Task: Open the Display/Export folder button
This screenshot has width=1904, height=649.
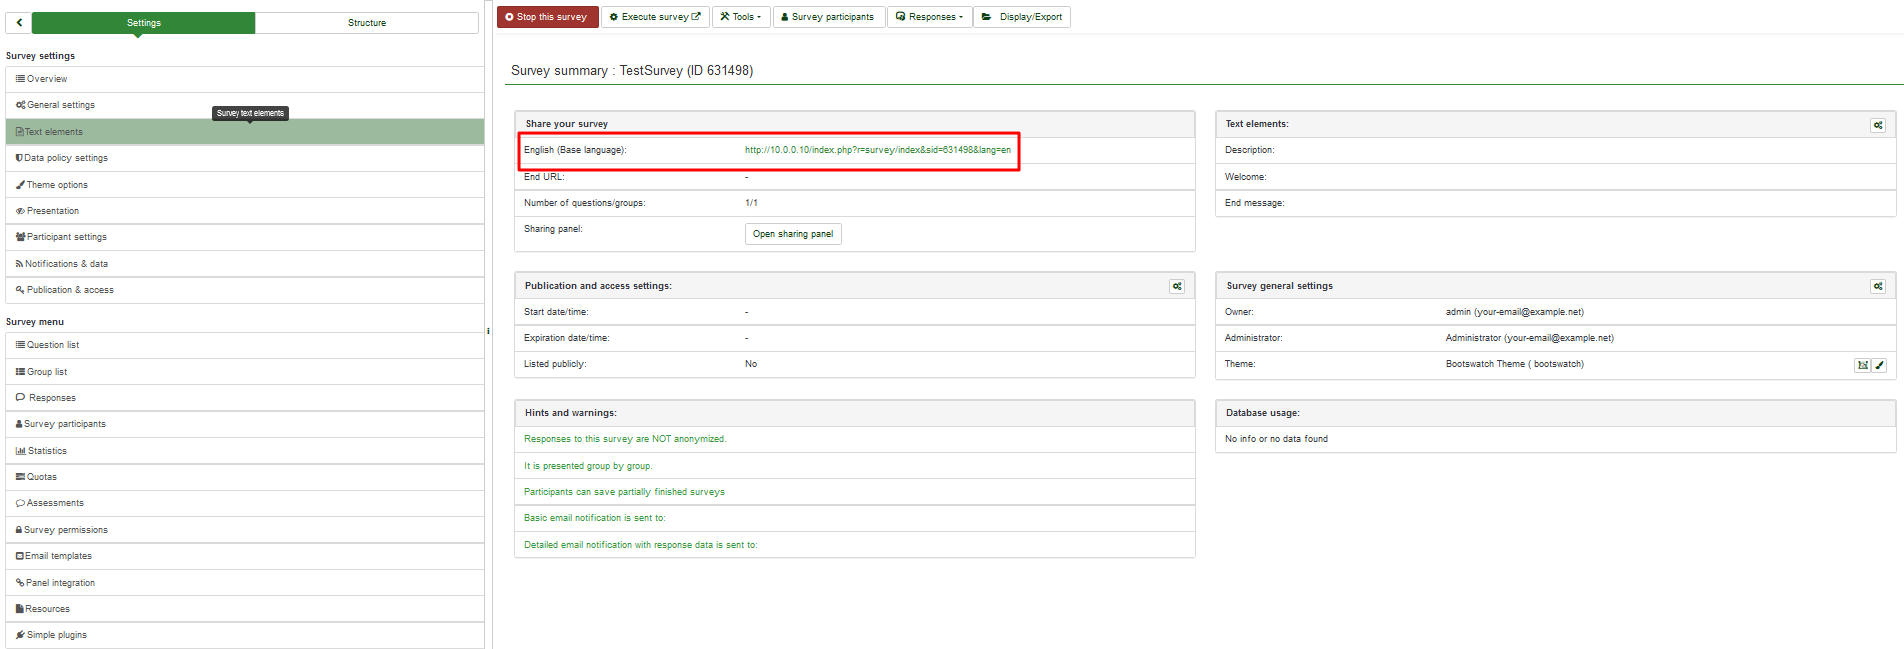Action: (1022, 17)
